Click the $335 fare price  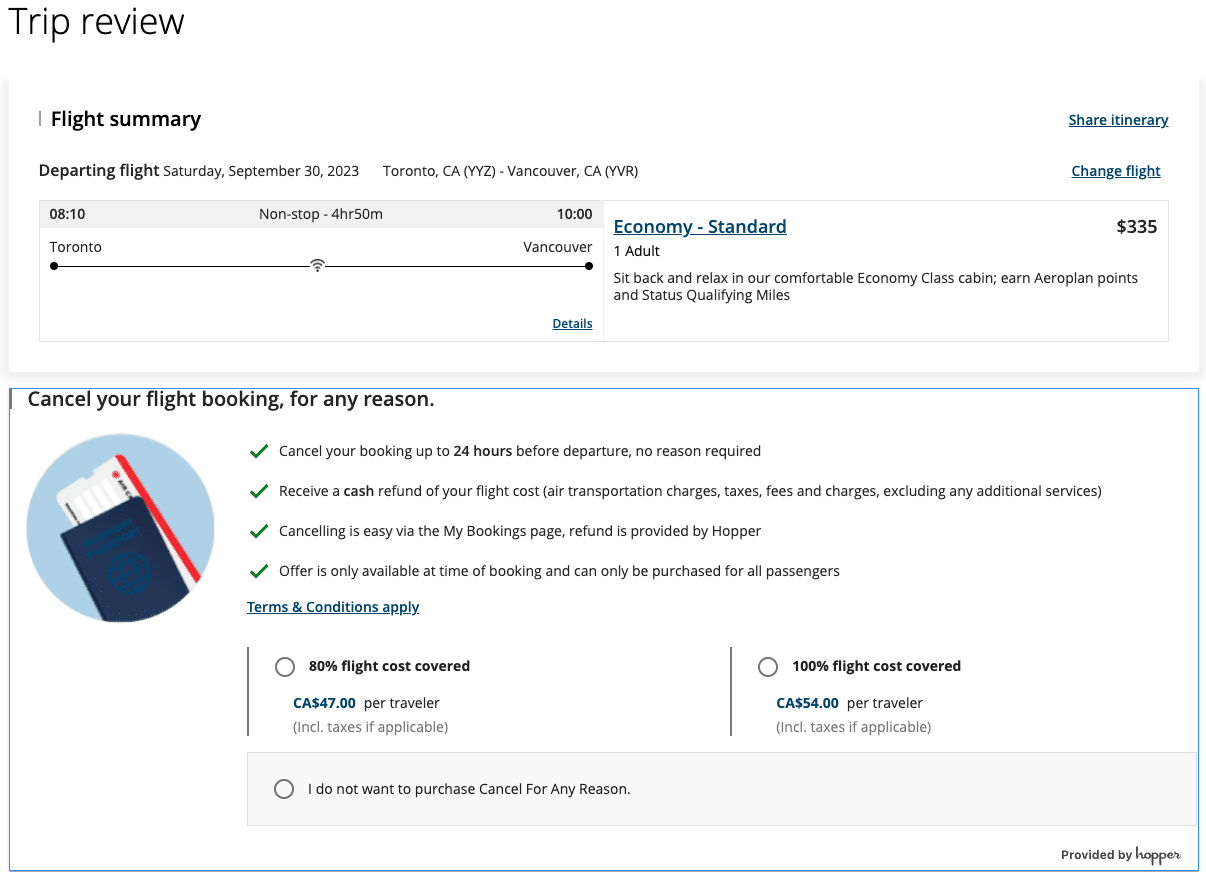[1136, 227]
